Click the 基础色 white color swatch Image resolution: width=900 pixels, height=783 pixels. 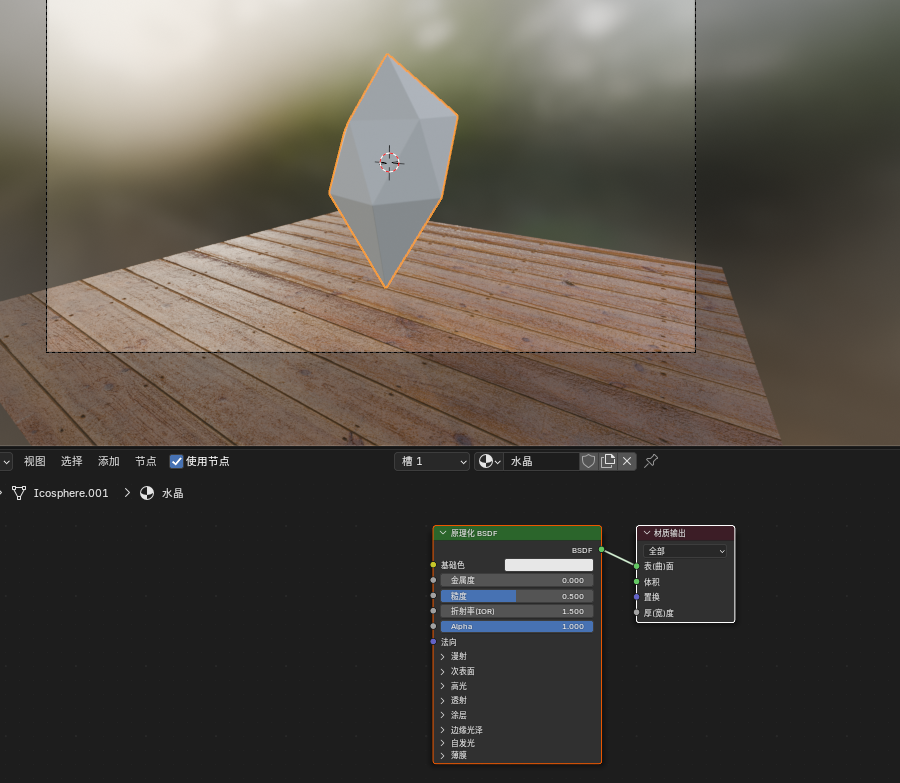pos(549,565)
